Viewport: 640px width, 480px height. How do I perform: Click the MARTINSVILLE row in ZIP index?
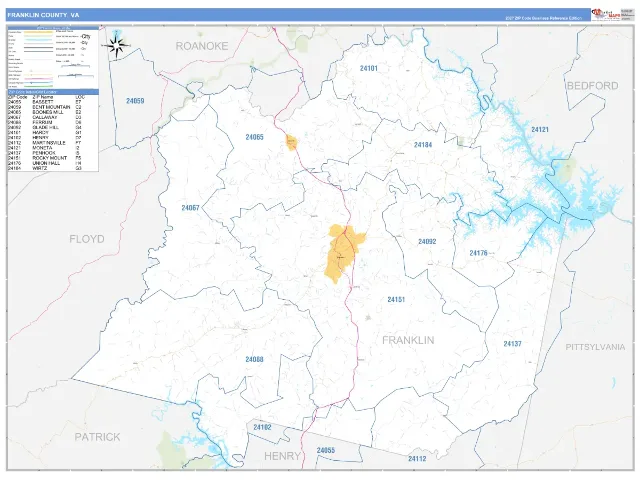click(45, 143)
